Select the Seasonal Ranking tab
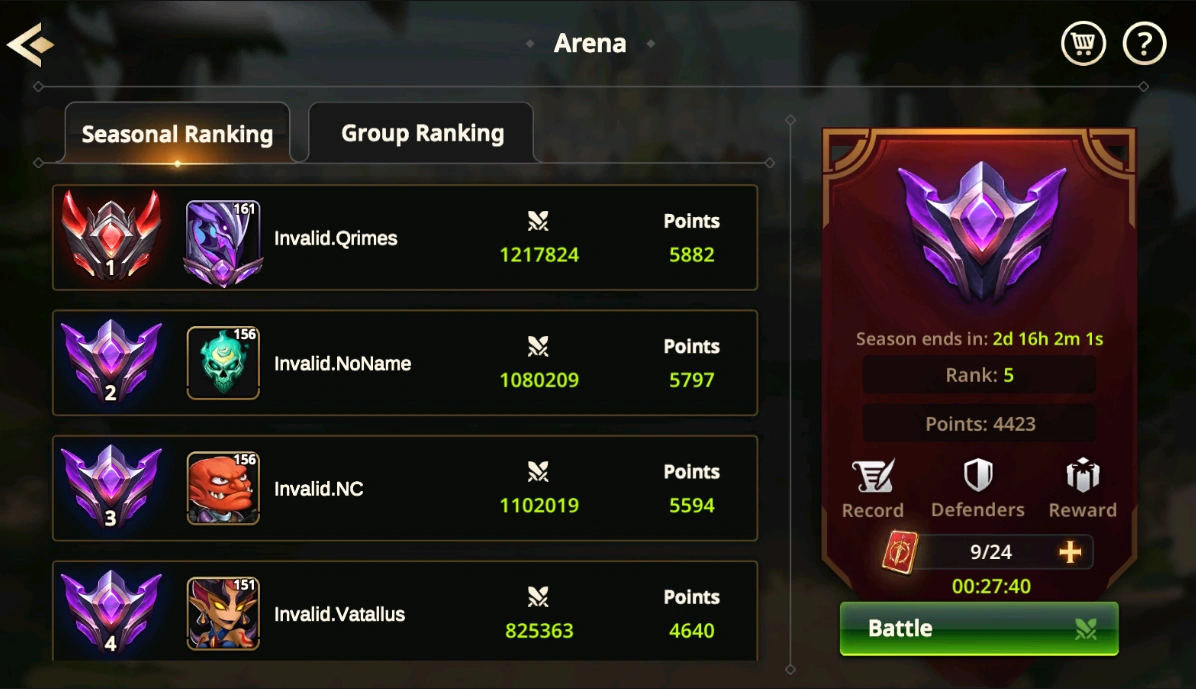1196x689 pixels. point(177,134)
